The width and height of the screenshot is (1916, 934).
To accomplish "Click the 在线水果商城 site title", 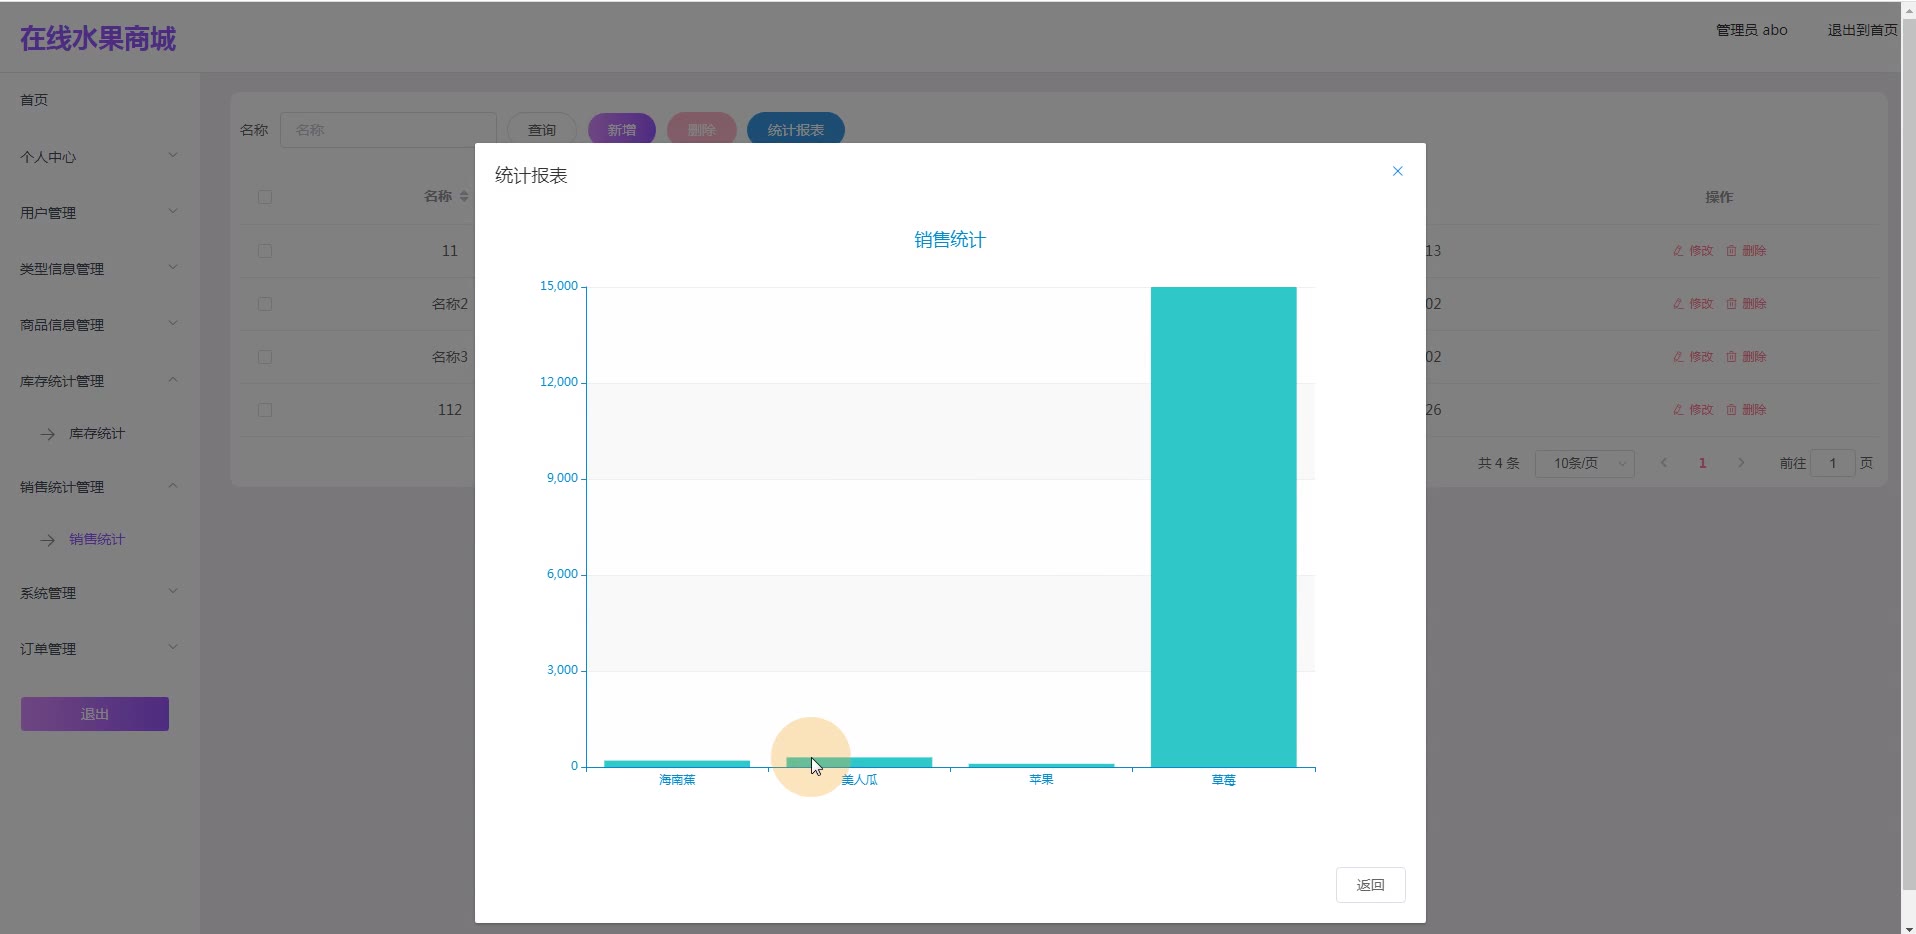I will click(x=98, y=39).
